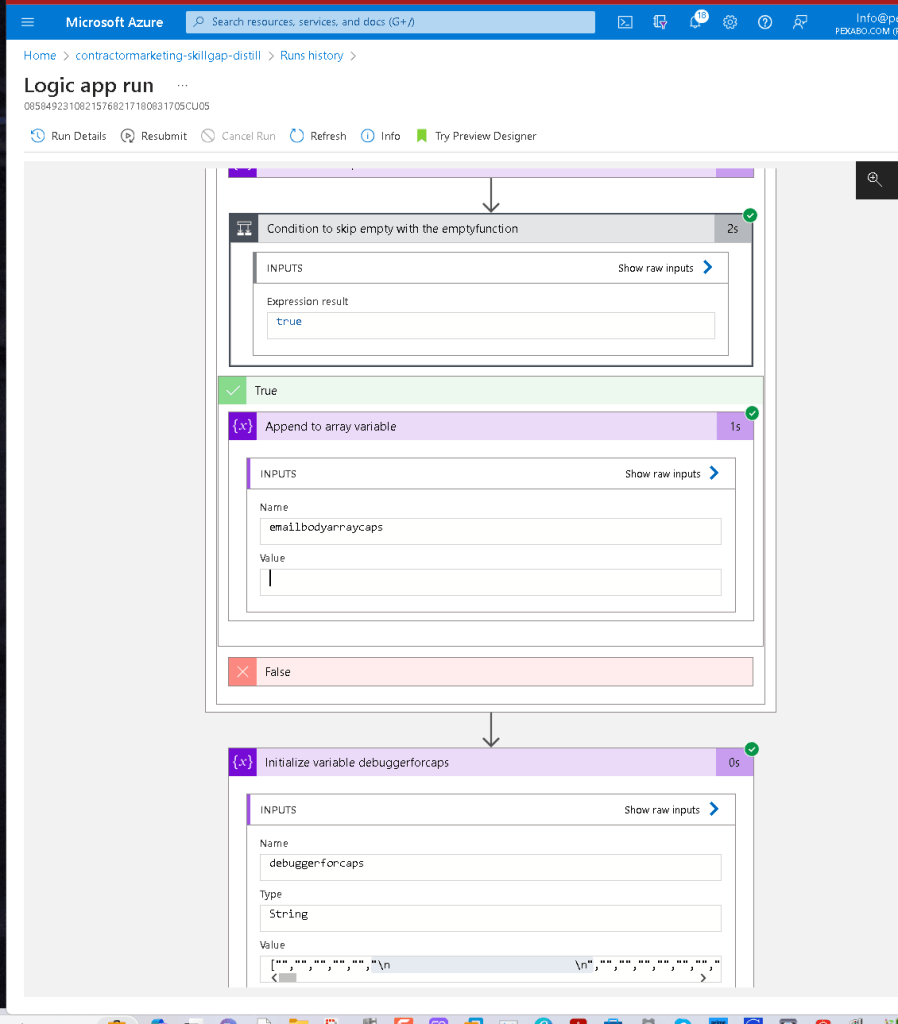This screenshot has width=898, height=1024.
Task: Click the success status check on Initialize variable
Action: point(752,749)
